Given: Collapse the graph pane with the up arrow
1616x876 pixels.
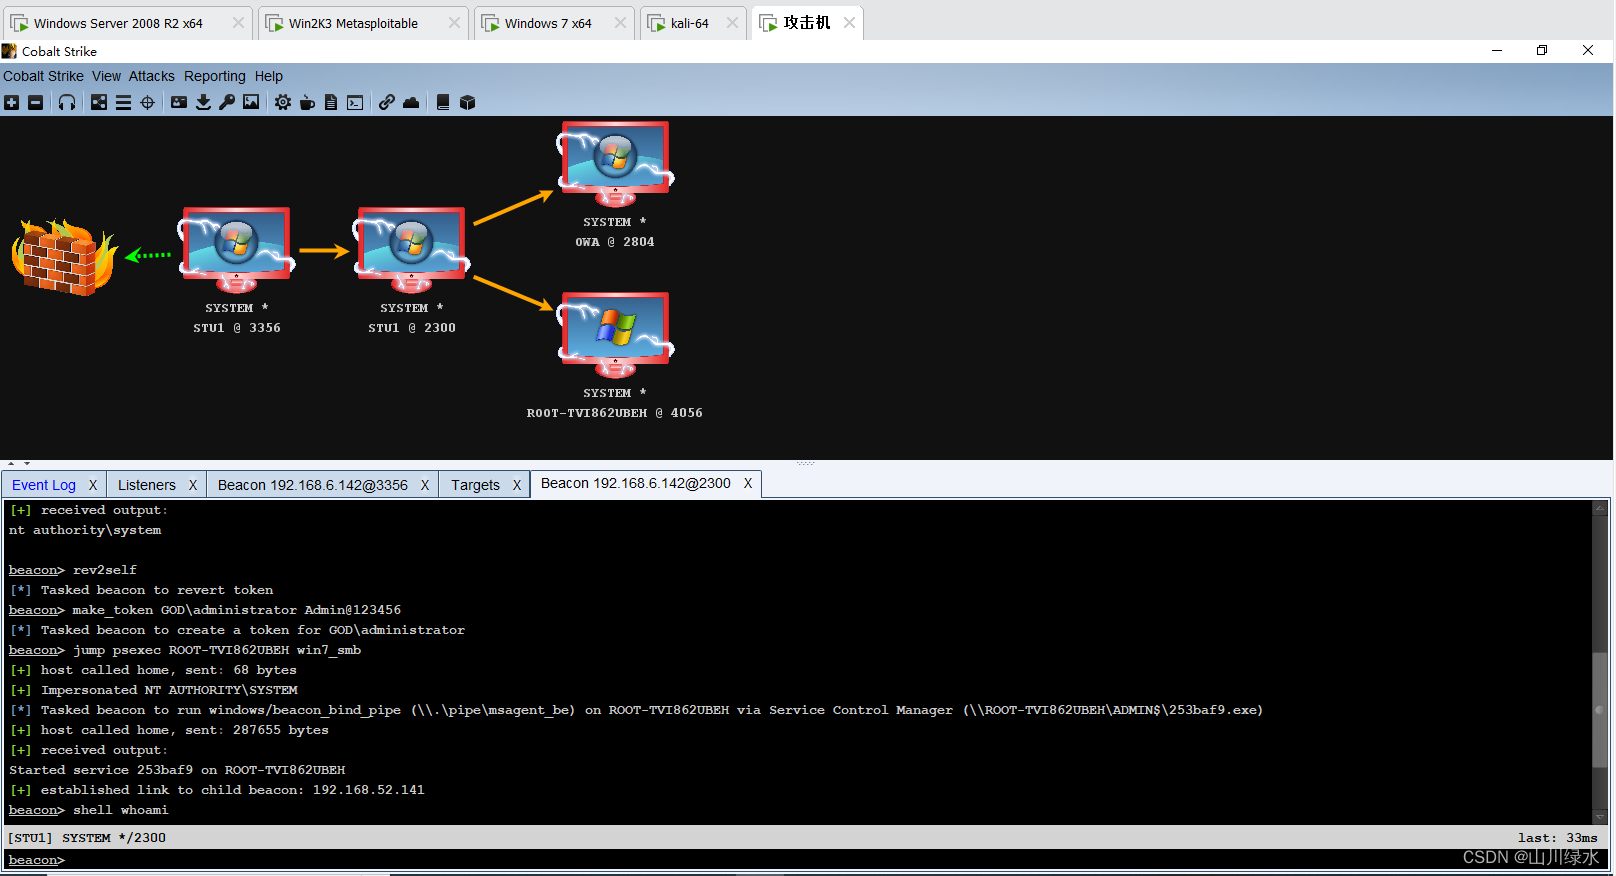Looking at the screenshot, I should point(11,464).
